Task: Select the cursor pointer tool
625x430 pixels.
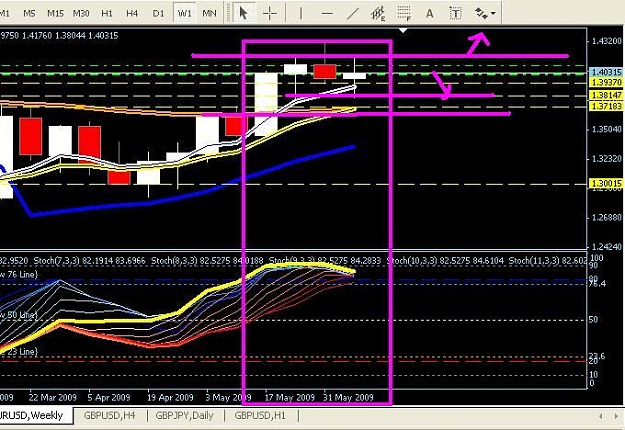Action: pos(243,13)
